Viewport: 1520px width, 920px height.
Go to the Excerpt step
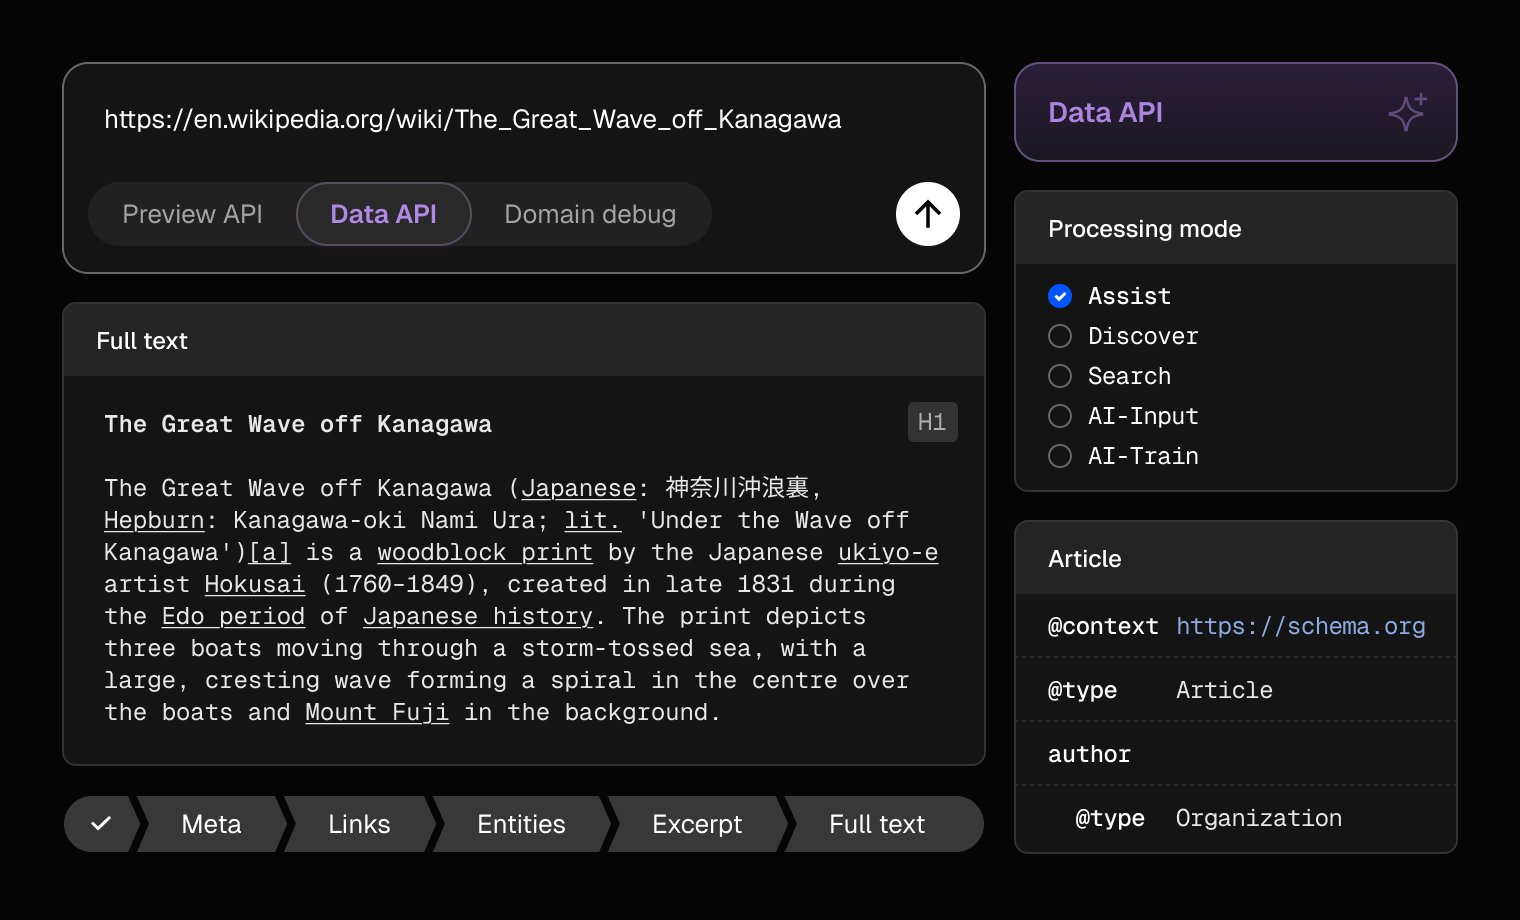[x=697, y=824]
